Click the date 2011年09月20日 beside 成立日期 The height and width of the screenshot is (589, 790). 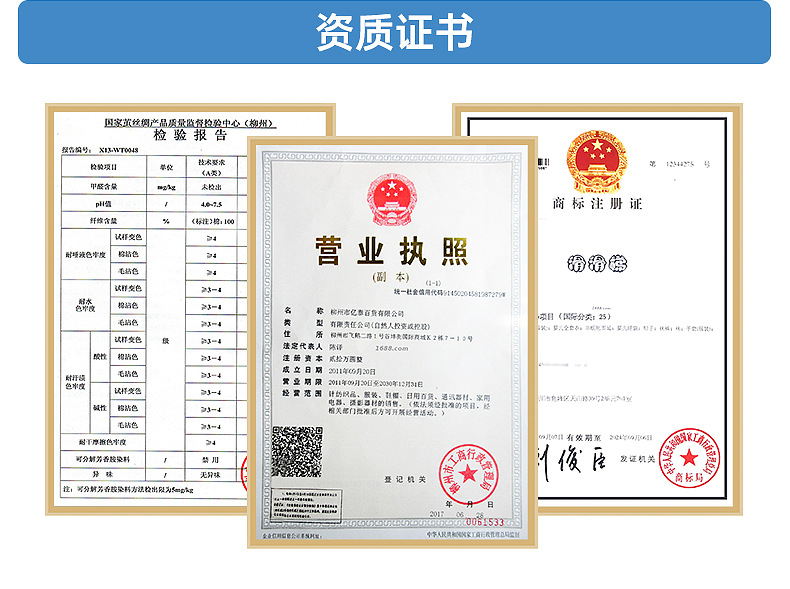click(x=353, y=371)
